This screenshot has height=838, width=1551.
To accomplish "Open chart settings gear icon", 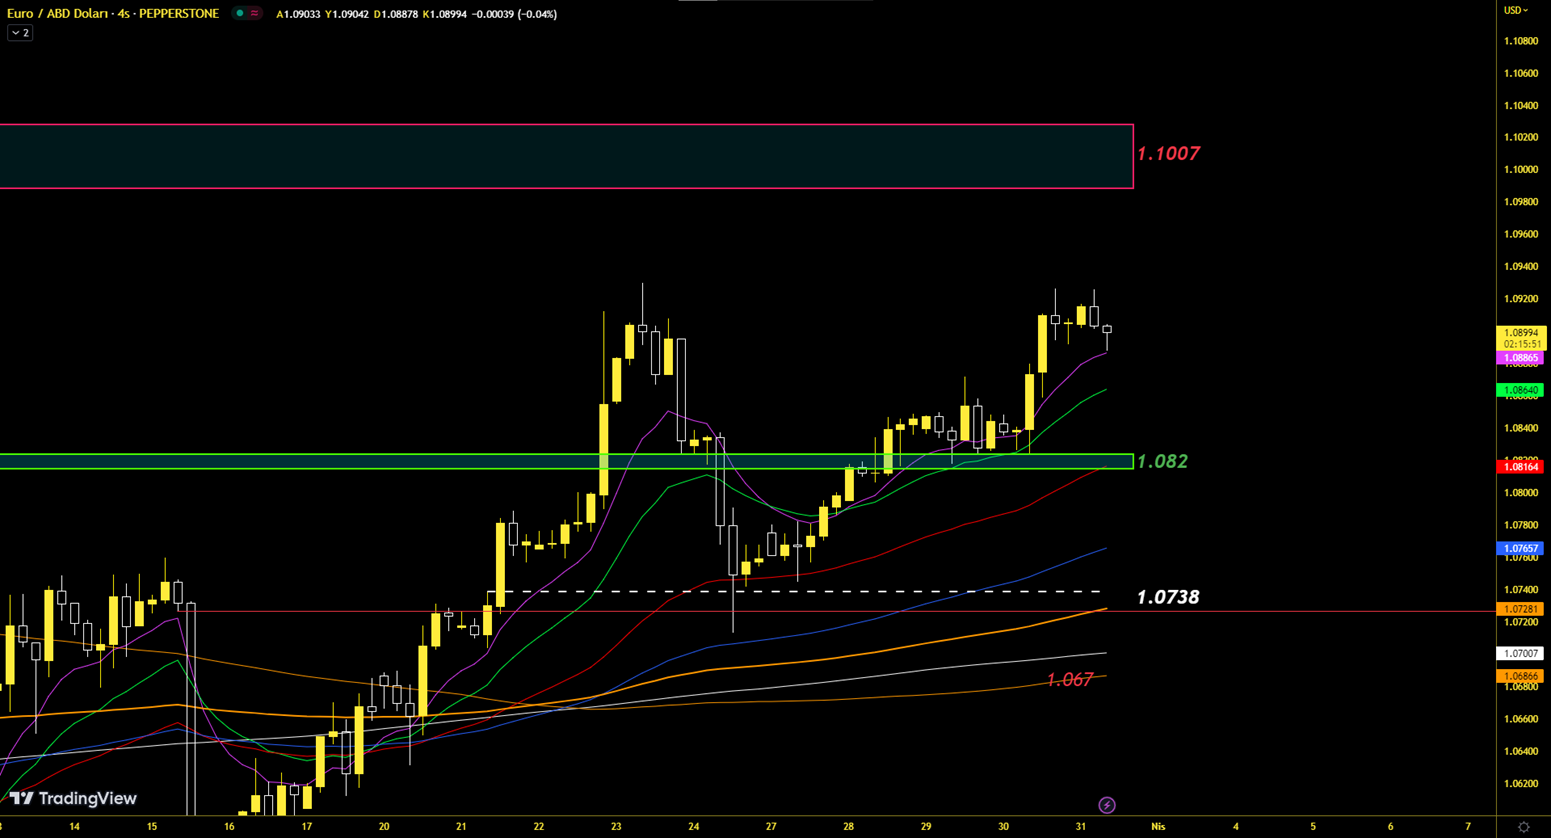I will pos(1523,827).
